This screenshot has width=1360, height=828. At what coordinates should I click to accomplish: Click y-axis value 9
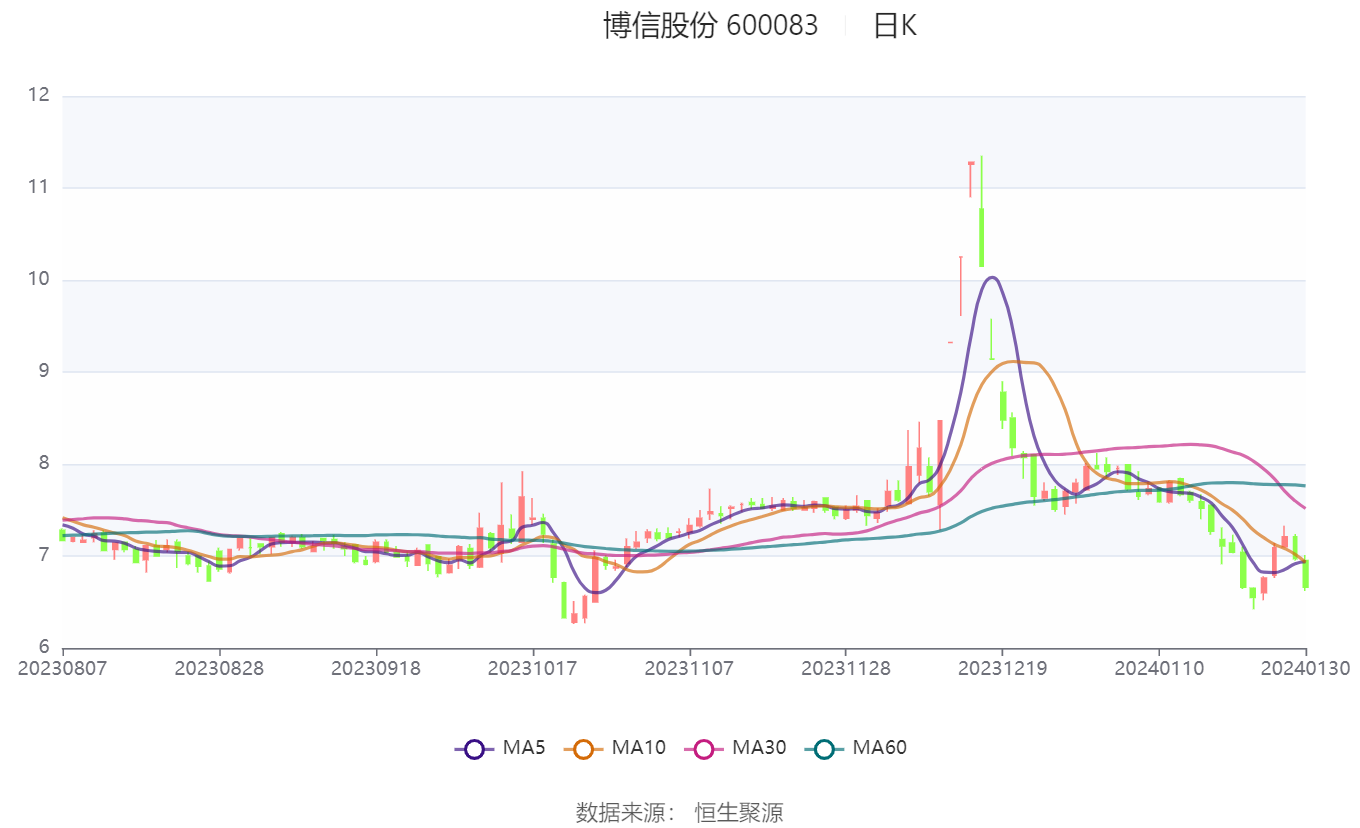(x=44, y=371)
